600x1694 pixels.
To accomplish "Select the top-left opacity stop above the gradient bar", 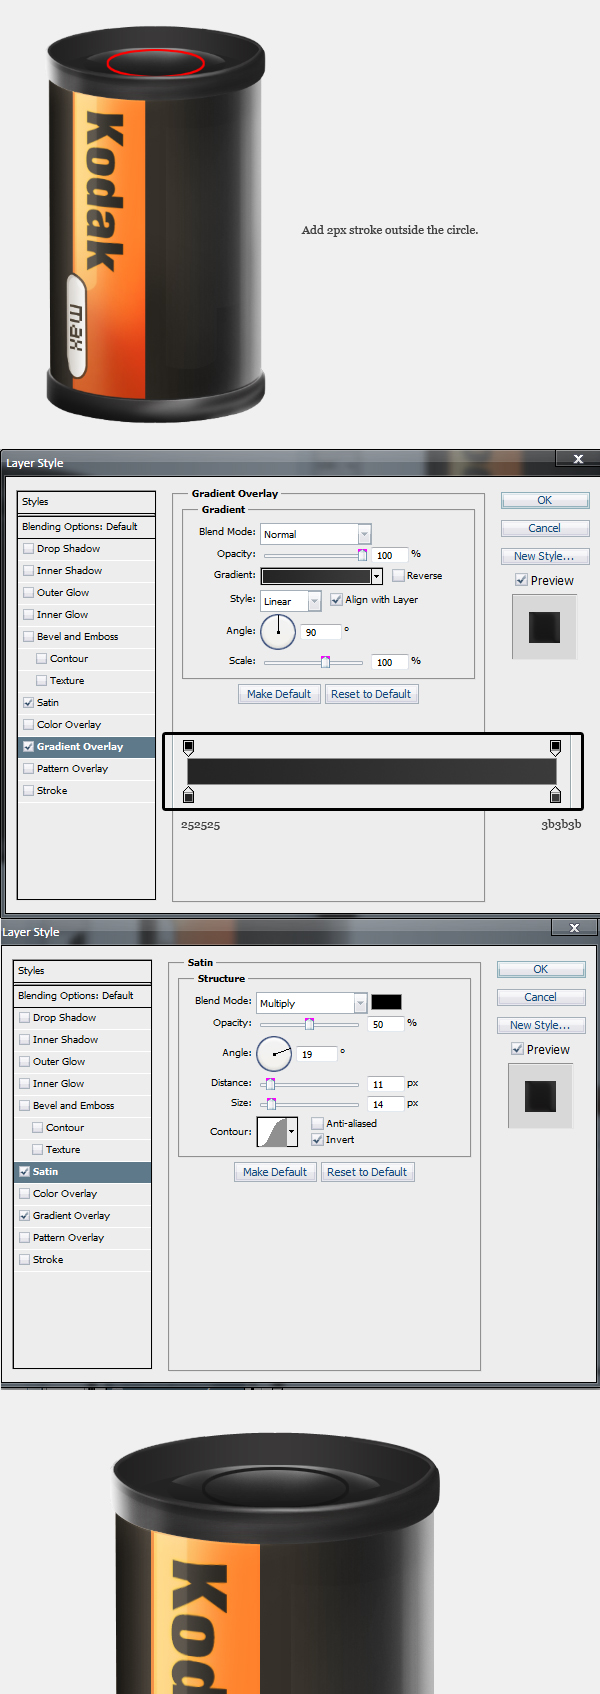I will pyautogui.click(x=188, y=747).
